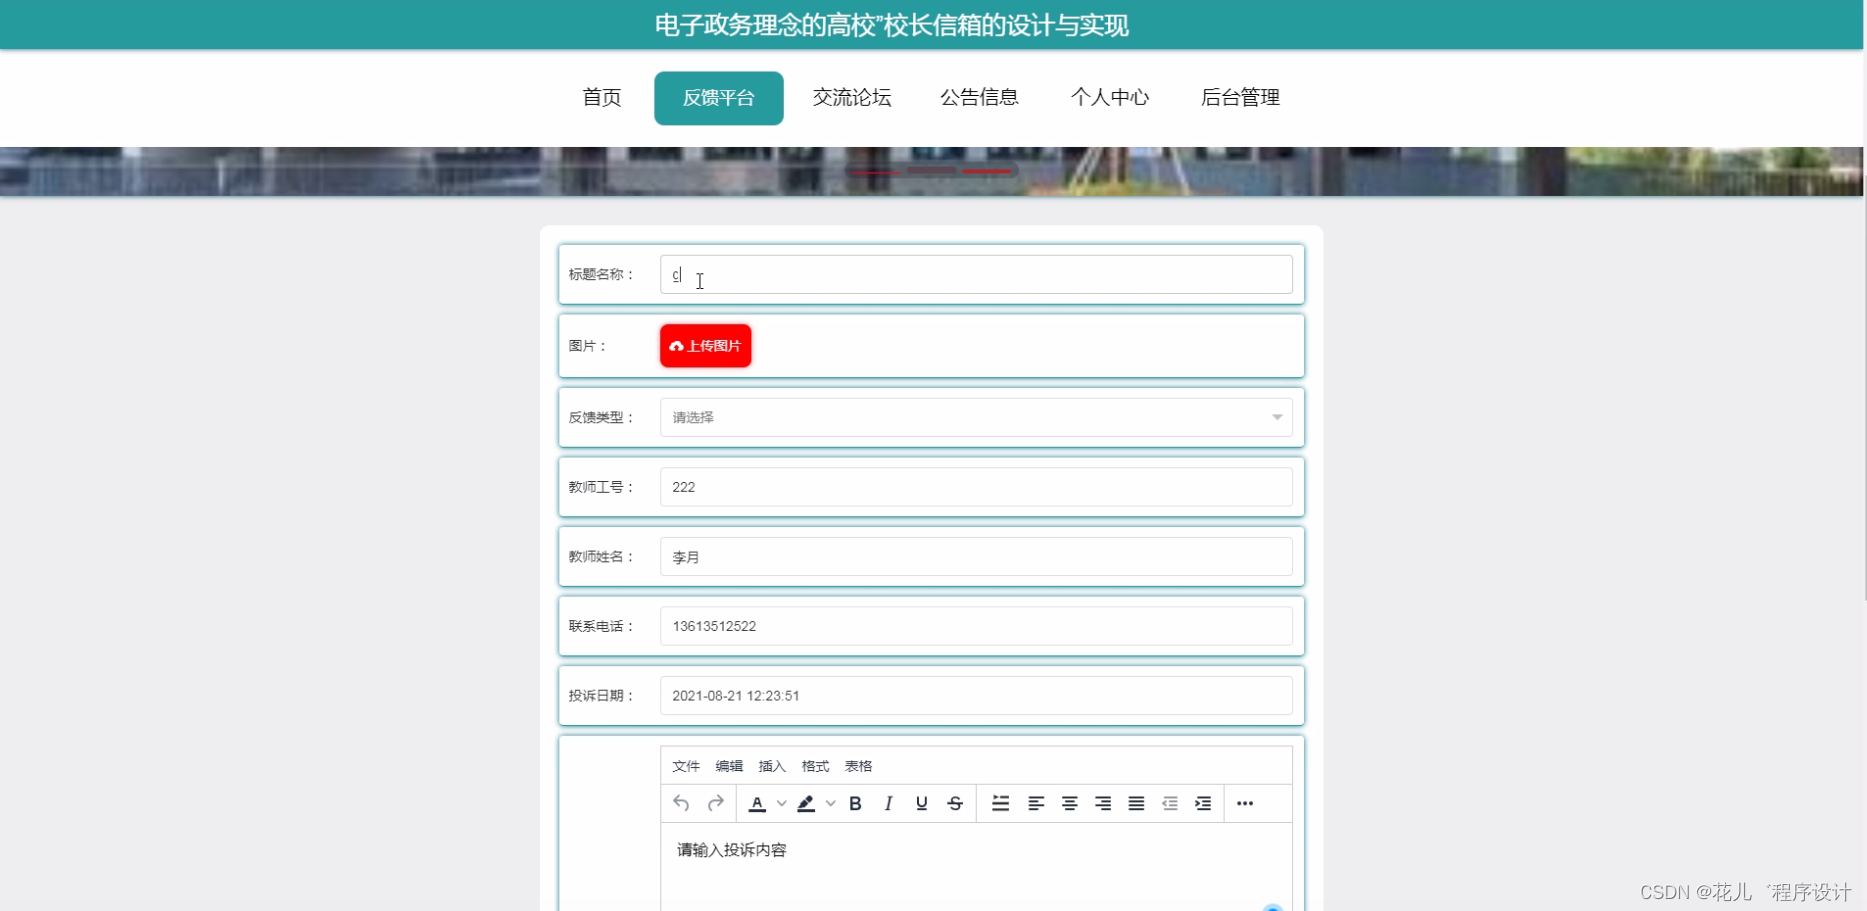Open the text color dropdown arrow
The height and width of the screenshot is (911, 1867).
click(x=781, y=803)
